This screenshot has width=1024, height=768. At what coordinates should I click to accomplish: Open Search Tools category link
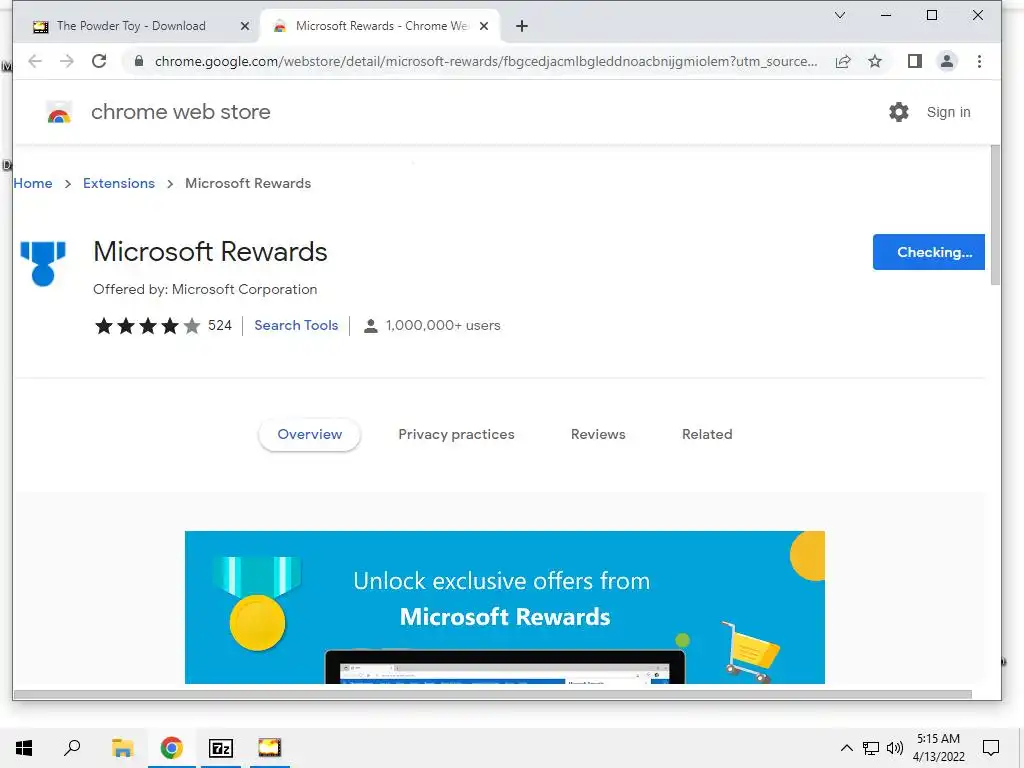coord(296,325)
